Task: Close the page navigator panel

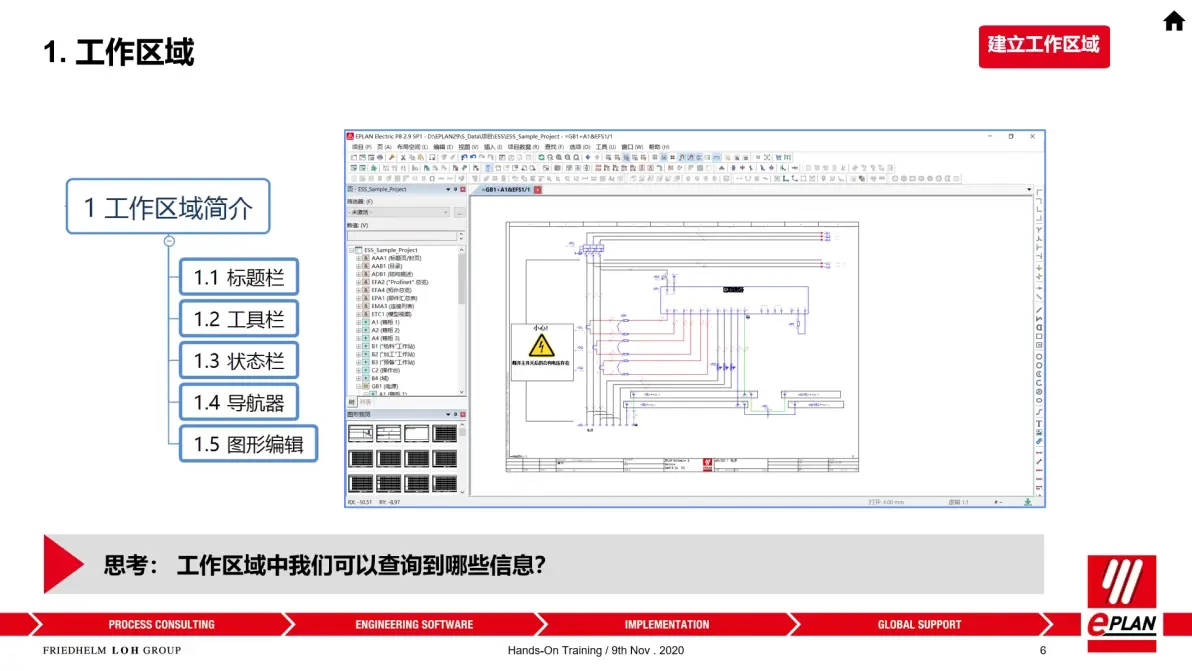Action: coord(463,189)
